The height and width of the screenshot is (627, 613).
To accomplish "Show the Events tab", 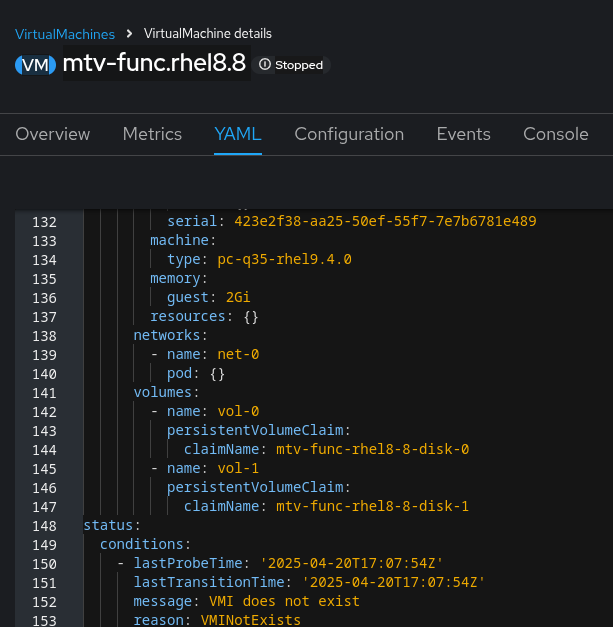I will (463, 134).
